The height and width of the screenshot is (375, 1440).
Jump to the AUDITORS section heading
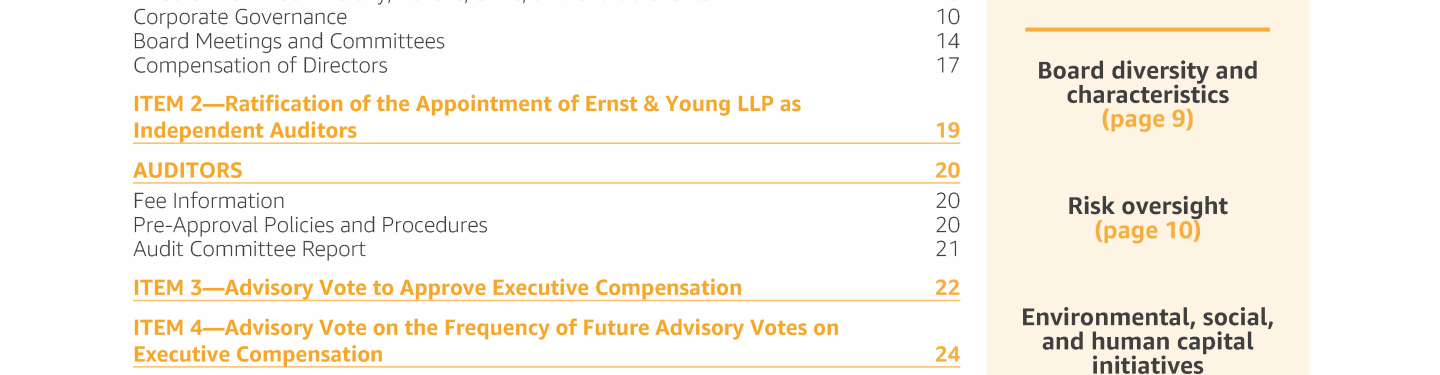coord(188,170)
